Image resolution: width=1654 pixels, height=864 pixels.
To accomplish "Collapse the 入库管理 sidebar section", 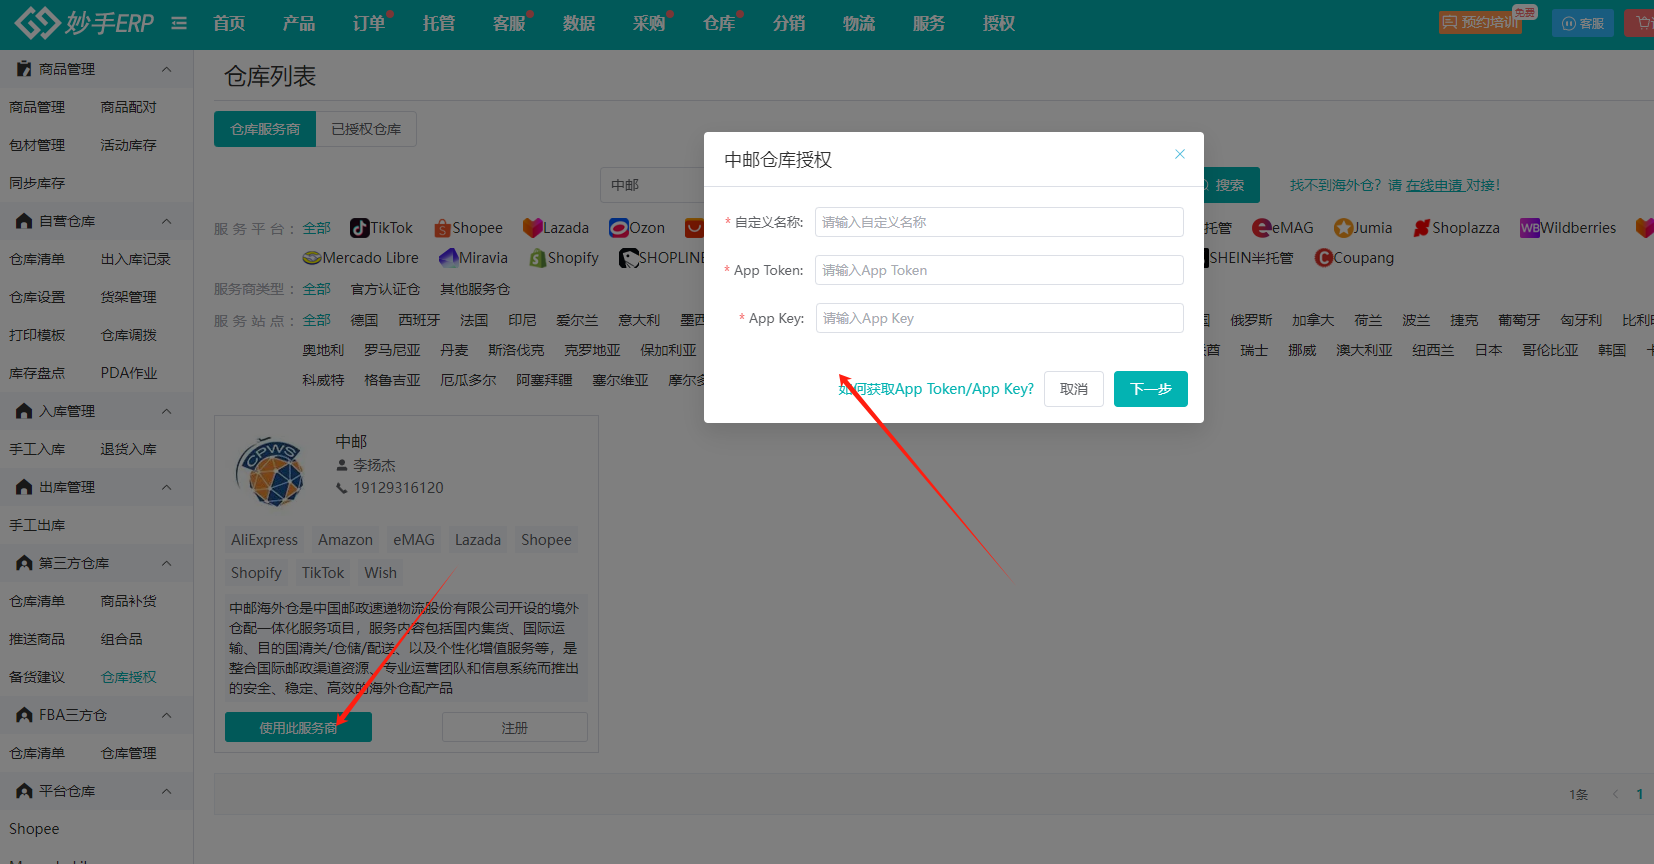I will click(x=167, y=411).
